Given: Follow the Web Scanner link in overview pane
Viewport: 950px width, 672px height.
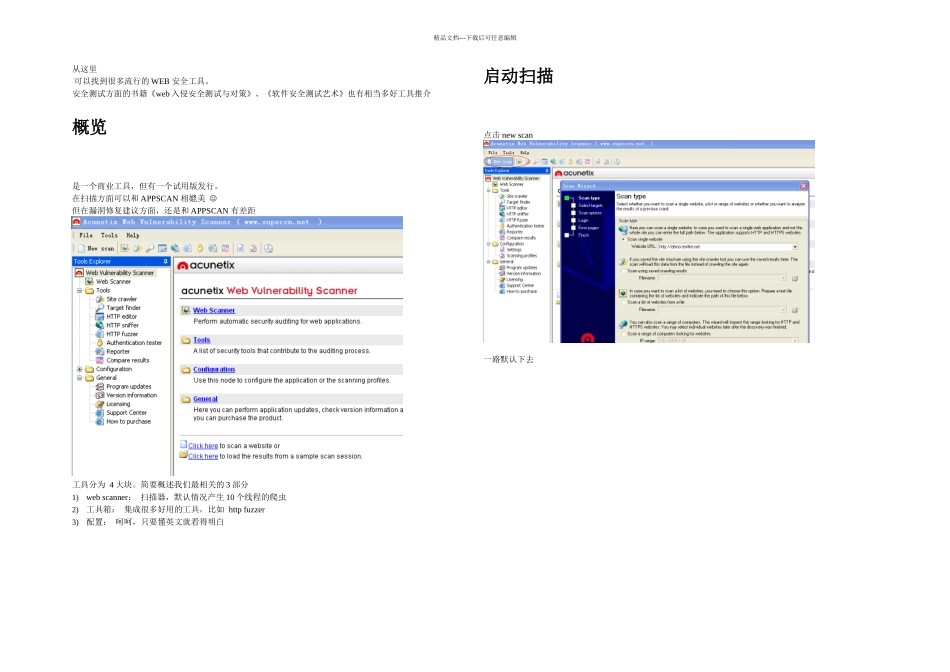Looking at the screenshot, I should point(214,310).
